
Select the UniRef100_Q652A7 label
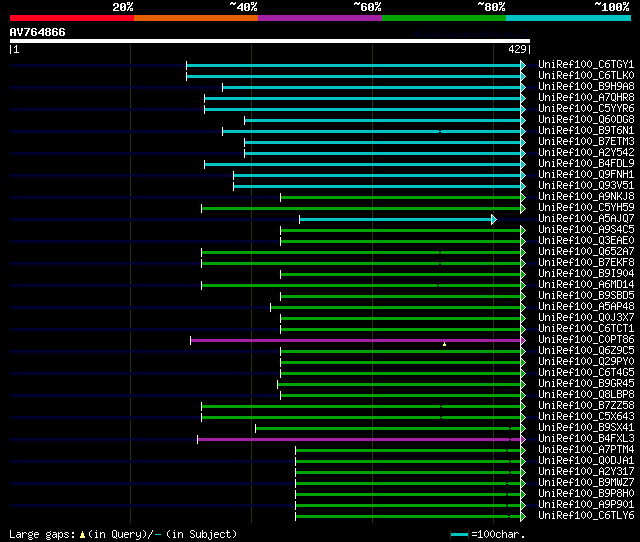click(586, 252)
